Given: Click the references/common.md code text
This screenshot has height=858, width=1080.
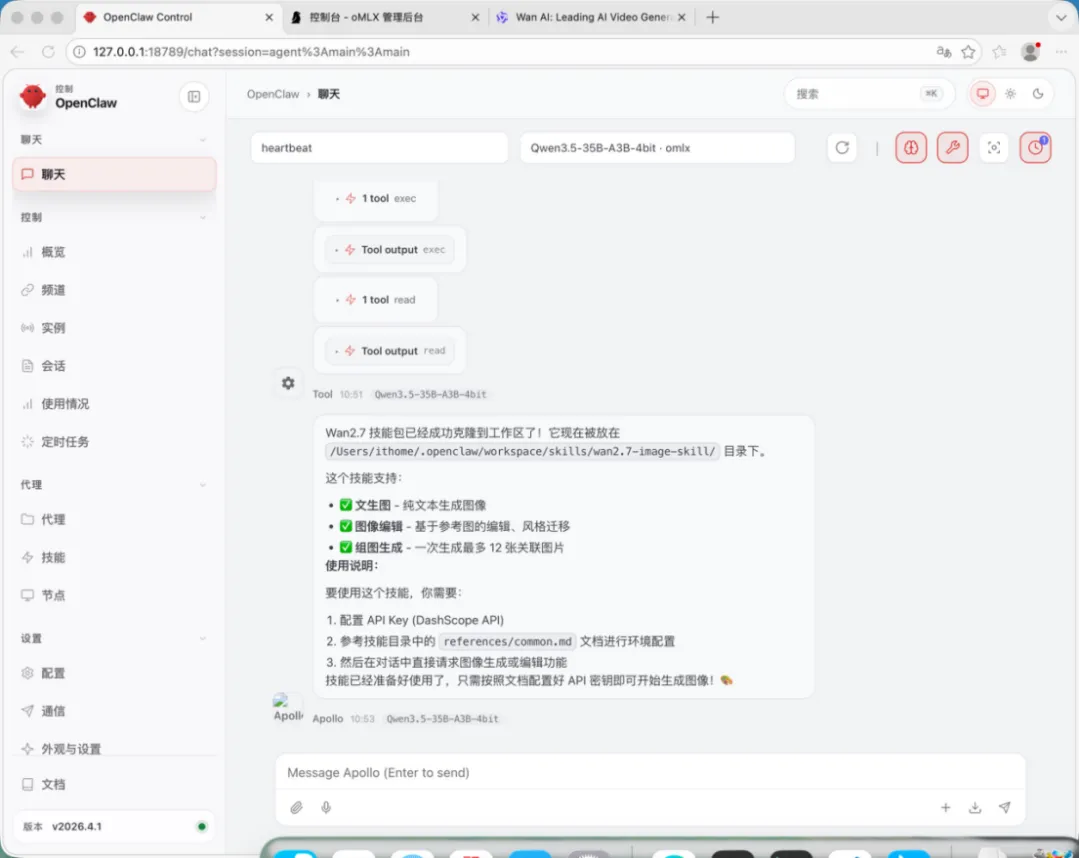Looking at the screenshot, I should pos(508,641).
